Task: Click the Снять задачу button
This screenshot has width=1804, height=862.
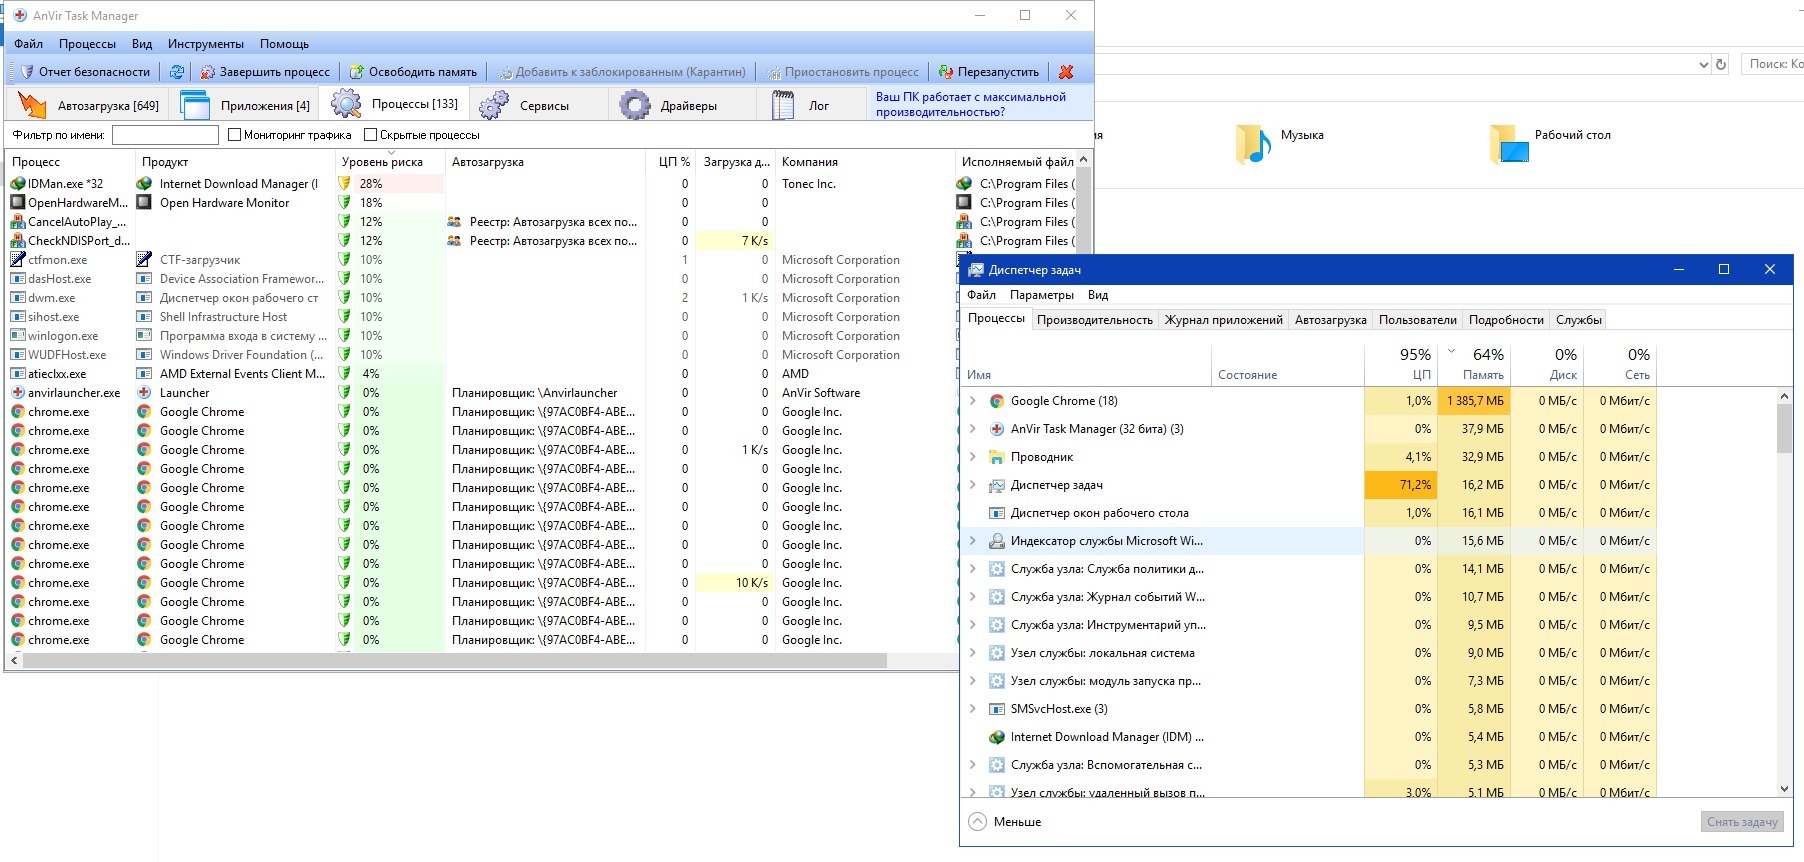Action: point(1742,822)
